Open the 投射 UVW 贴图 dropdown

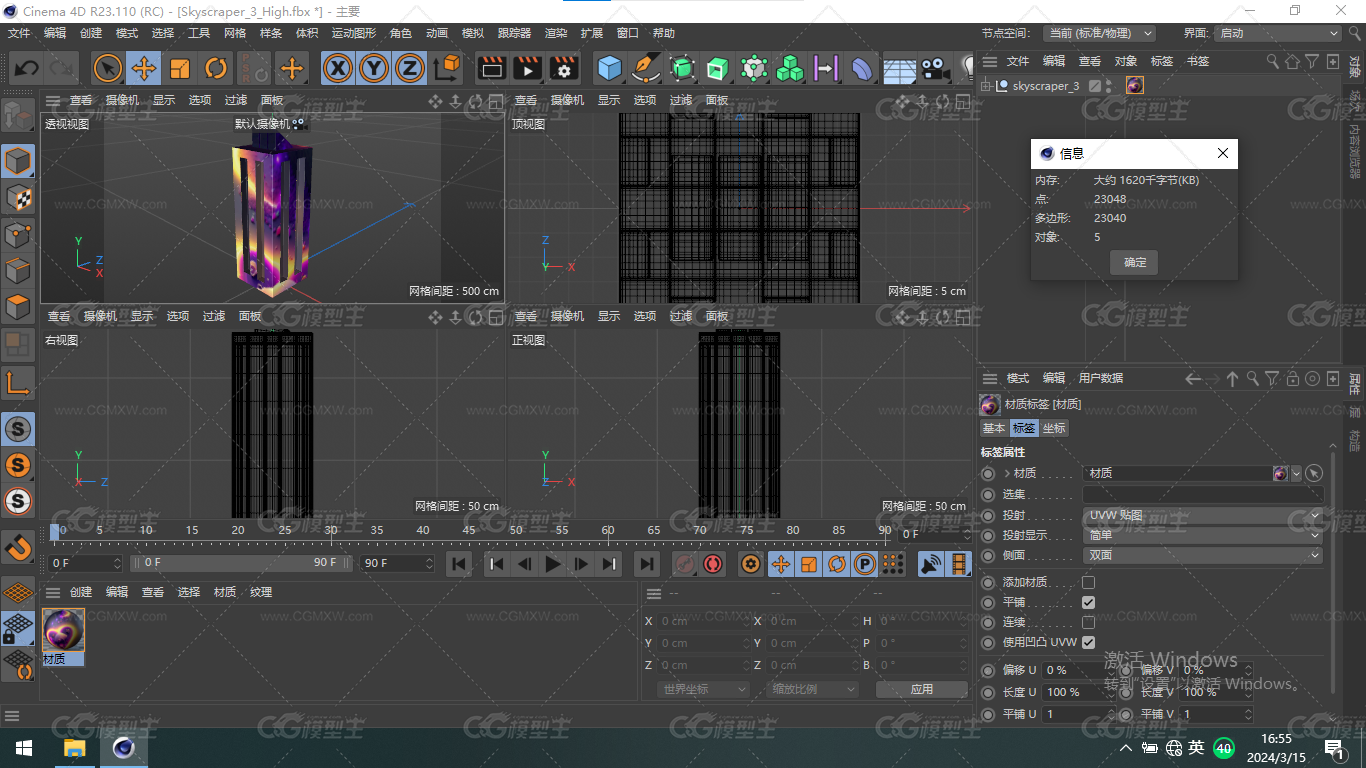(x=1203, y=515)
